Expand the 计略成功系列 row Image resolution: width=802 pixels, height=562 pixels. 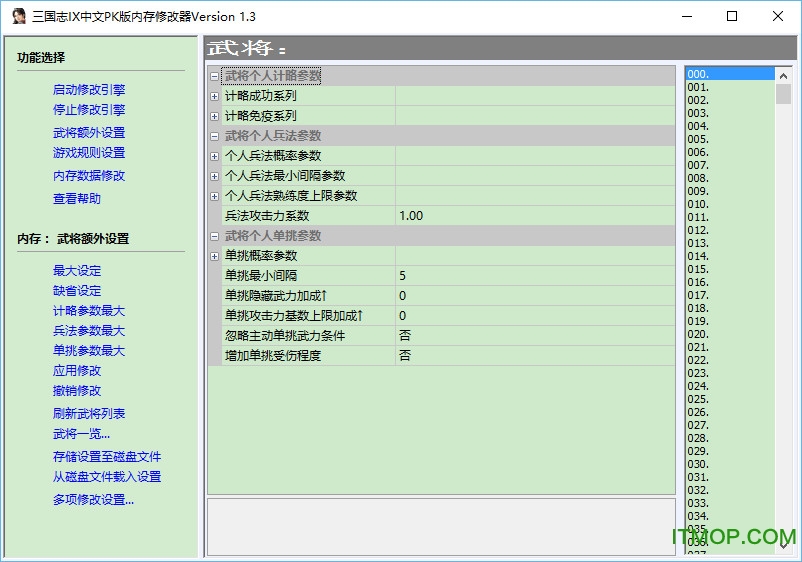214,96
